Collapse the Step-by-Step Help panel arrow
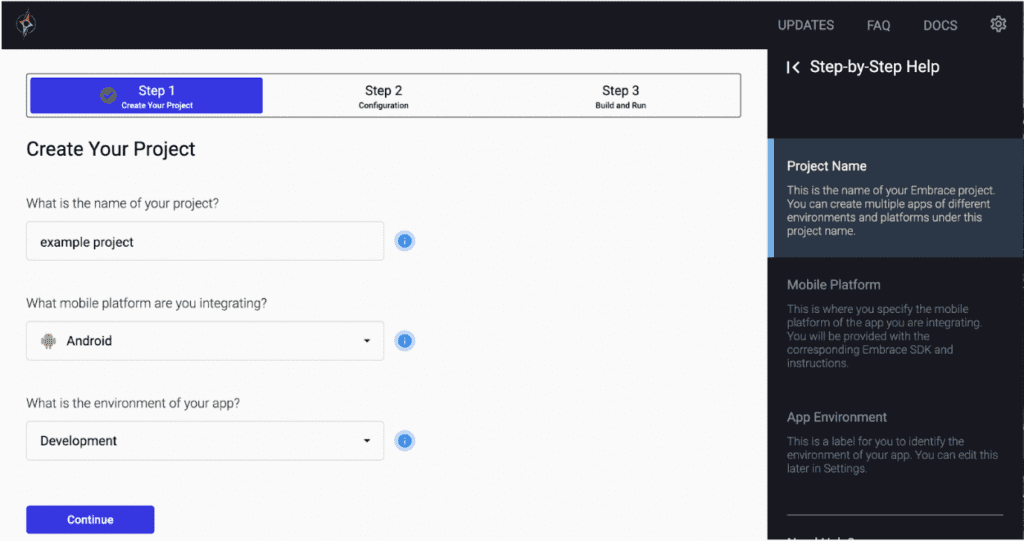 [x=793, y=67]
